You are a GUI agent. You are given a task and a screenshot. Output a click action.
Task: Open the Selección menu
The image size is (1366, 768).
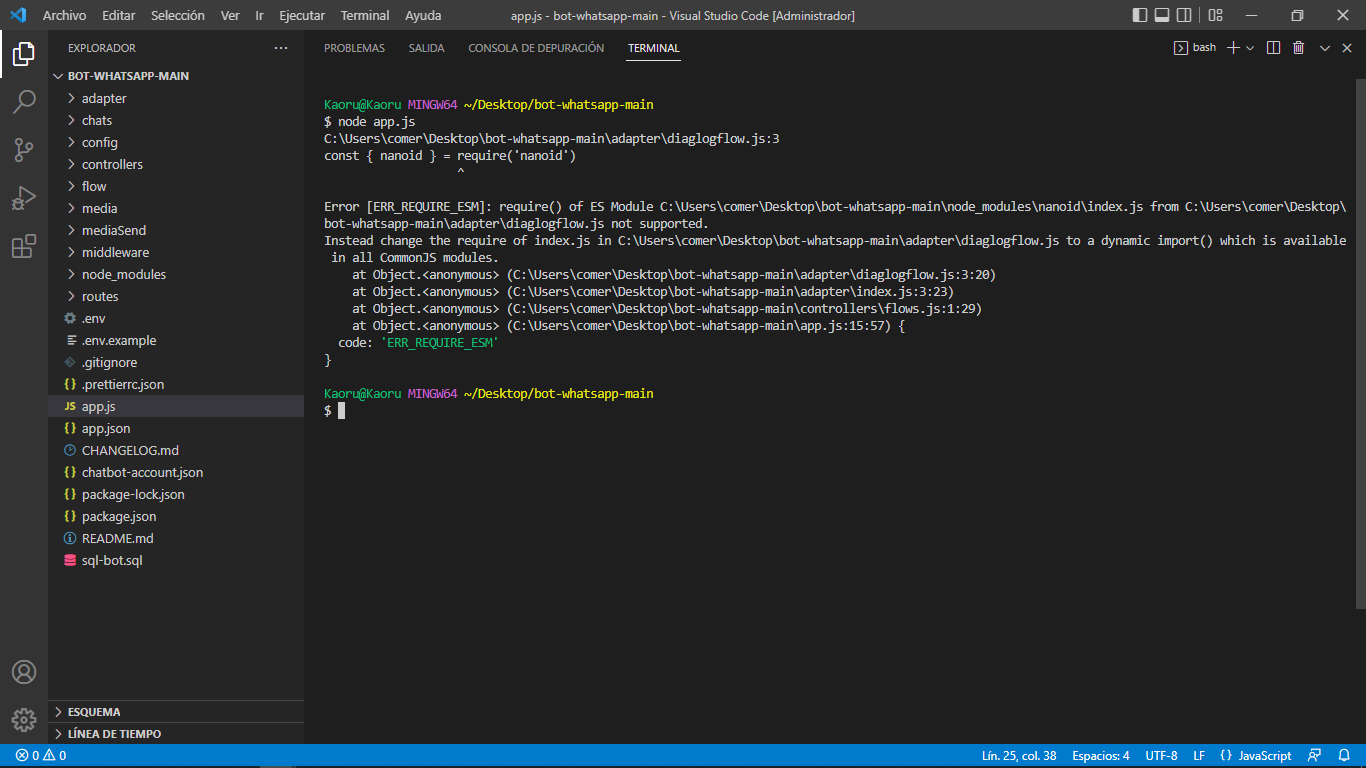(x=178, y=15)
